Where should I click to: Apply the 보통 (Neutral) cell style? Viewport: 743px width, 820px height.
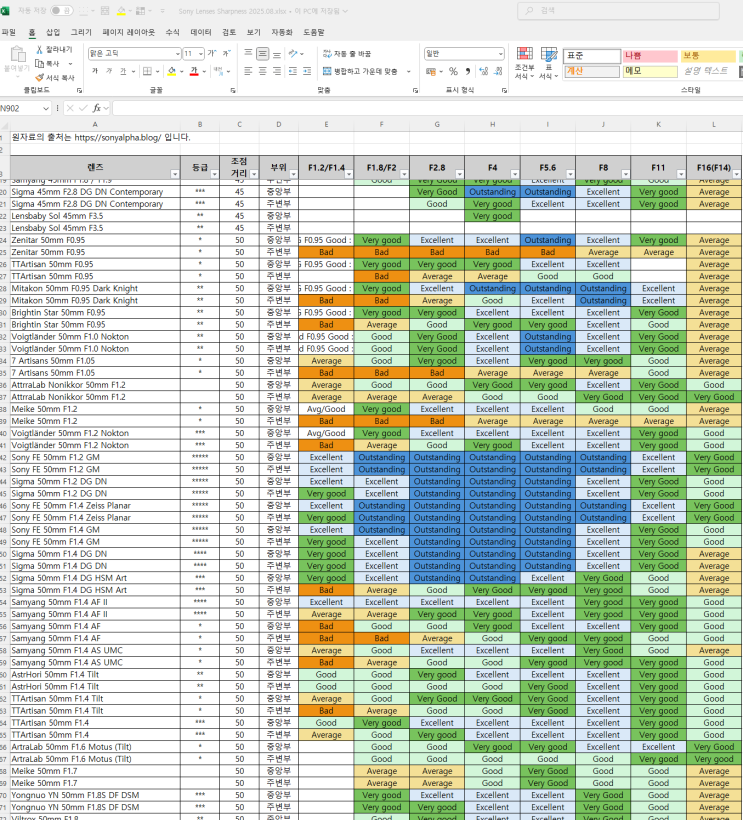click(x=707, y=55)
